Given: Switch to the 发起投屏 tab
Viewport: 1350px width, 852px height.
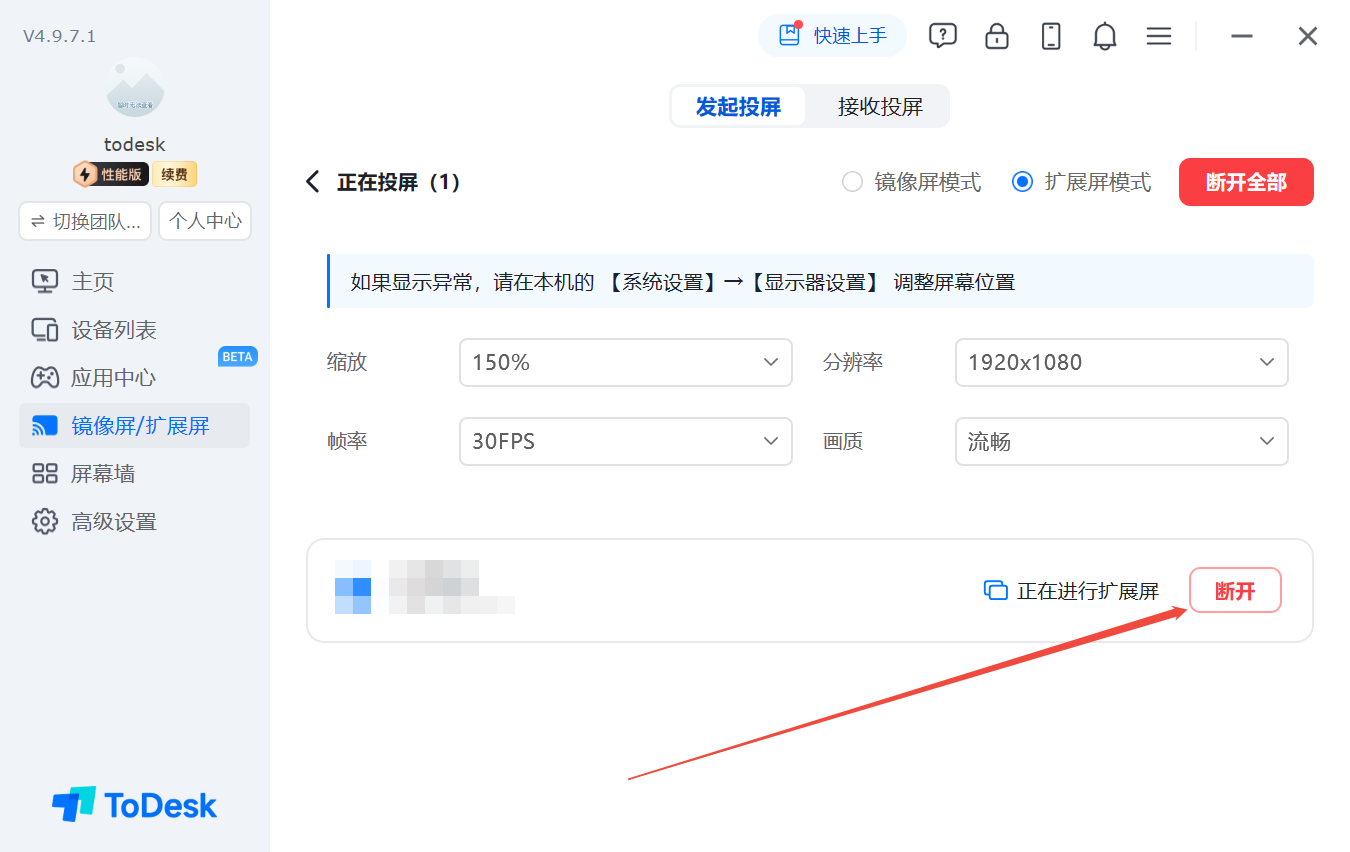Looking at the screenshot, I should [x=738, y=106].
